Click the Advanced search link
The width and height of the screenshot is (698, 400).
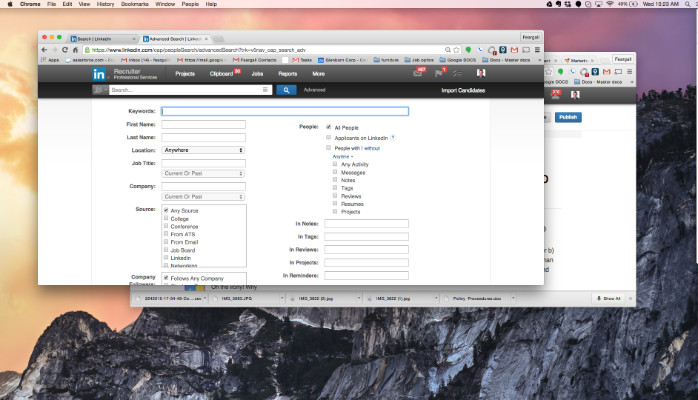click(x=314, y=90)
